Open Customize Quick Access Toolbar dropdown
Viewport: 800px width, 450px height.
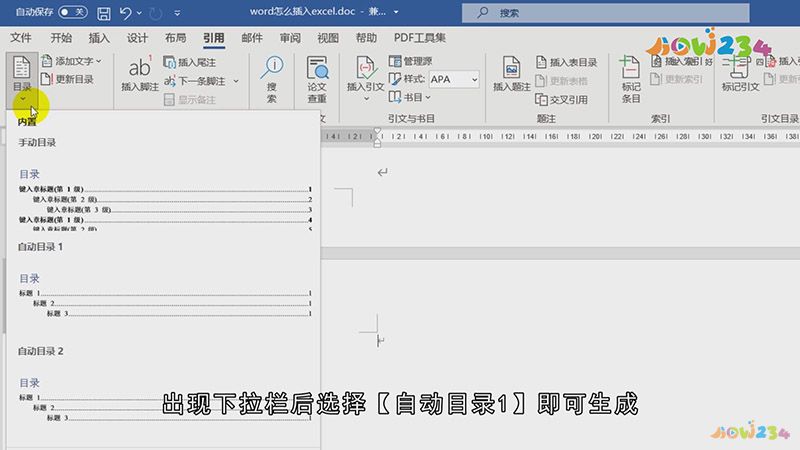pos(177,13)
